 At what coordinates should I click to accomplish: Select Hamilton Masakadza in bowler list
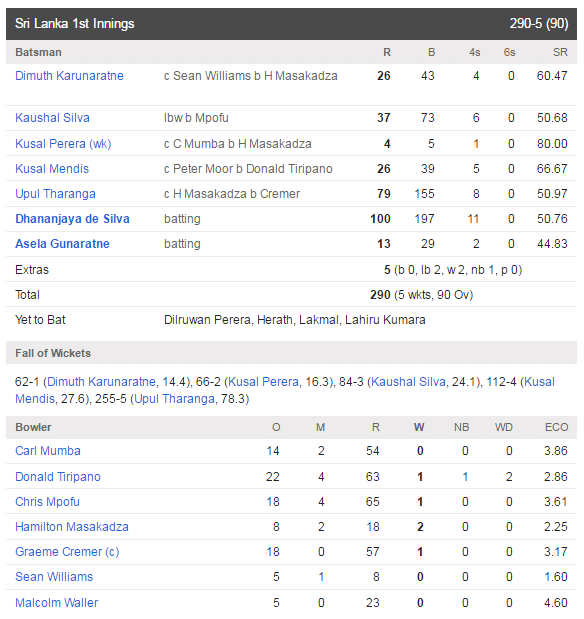click(x=72, y=527)
